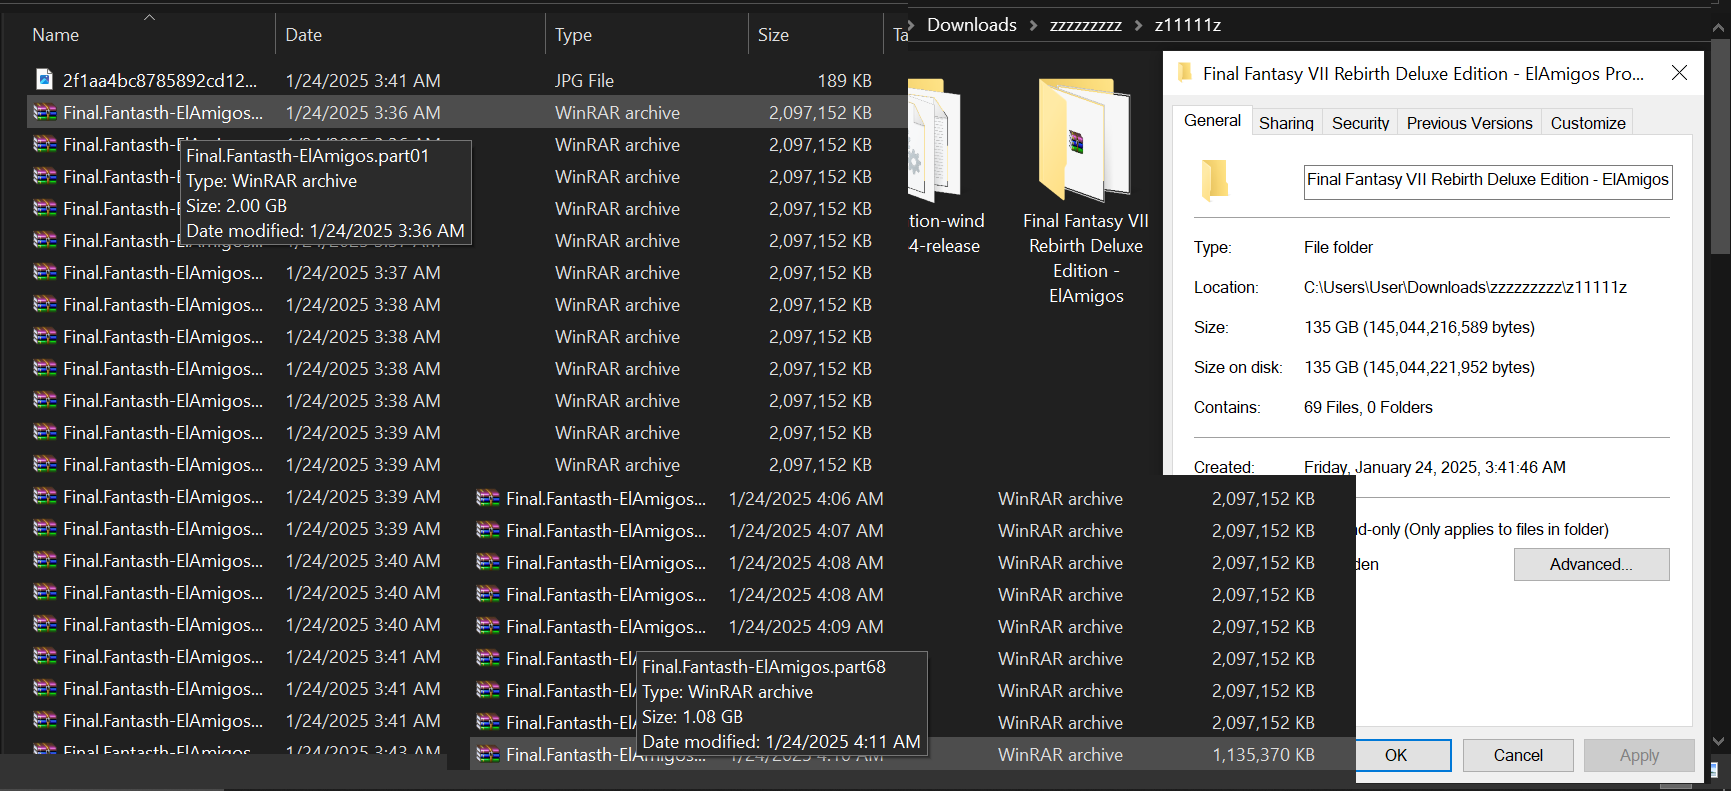Click the Apply button in Properties
Viewport: 1731px width, 791px height.
[1639, 755]
